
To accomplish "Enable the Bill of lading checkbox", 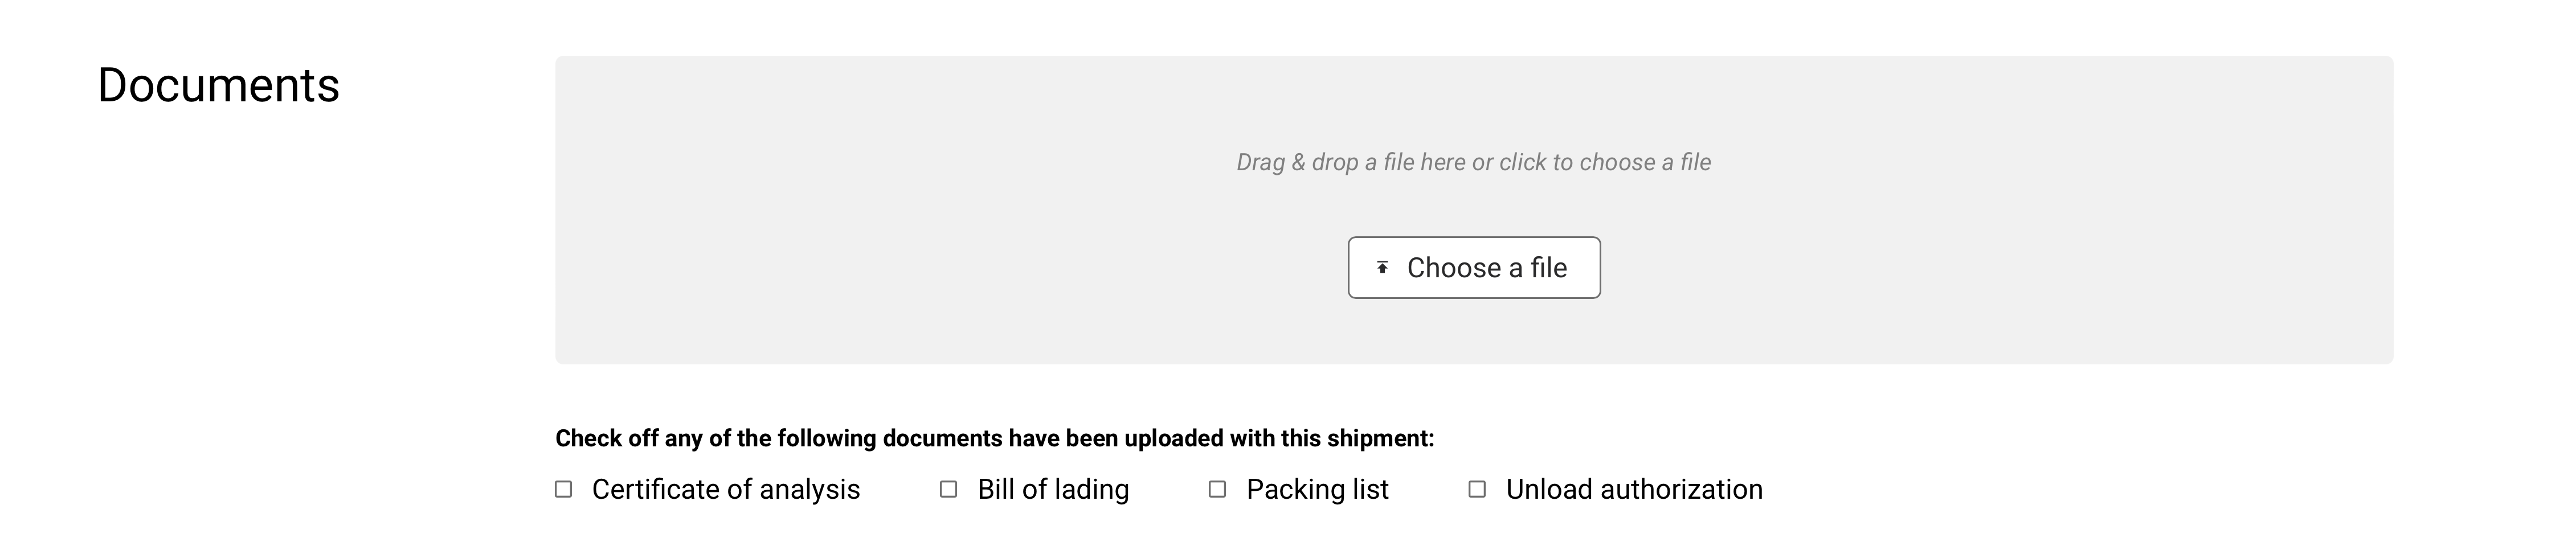I will 949,489.
